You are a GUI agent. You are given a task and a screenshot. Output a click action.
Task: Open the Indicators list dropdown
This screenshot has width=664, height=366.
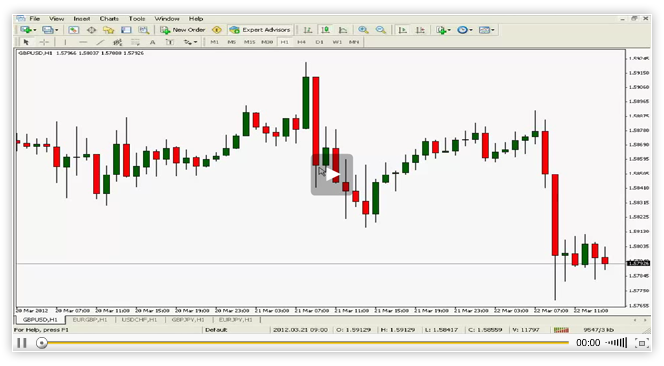pyautogui.click(x=443, y=30)
